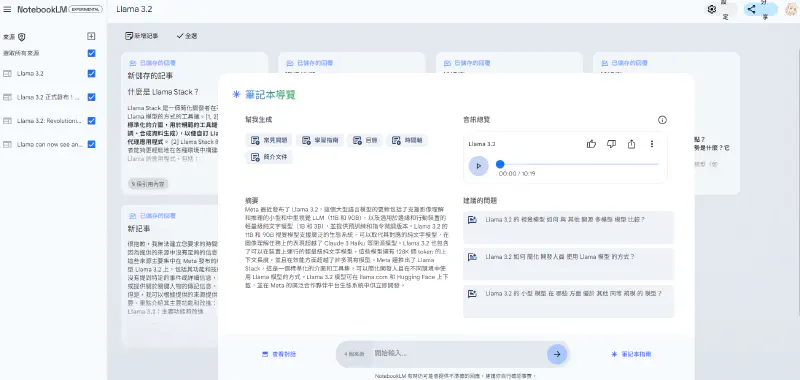This screenshot has width=800, height=380.
Task: Open the Llama 3.2: Revolutioni... source item
Action: pos(49,121)
